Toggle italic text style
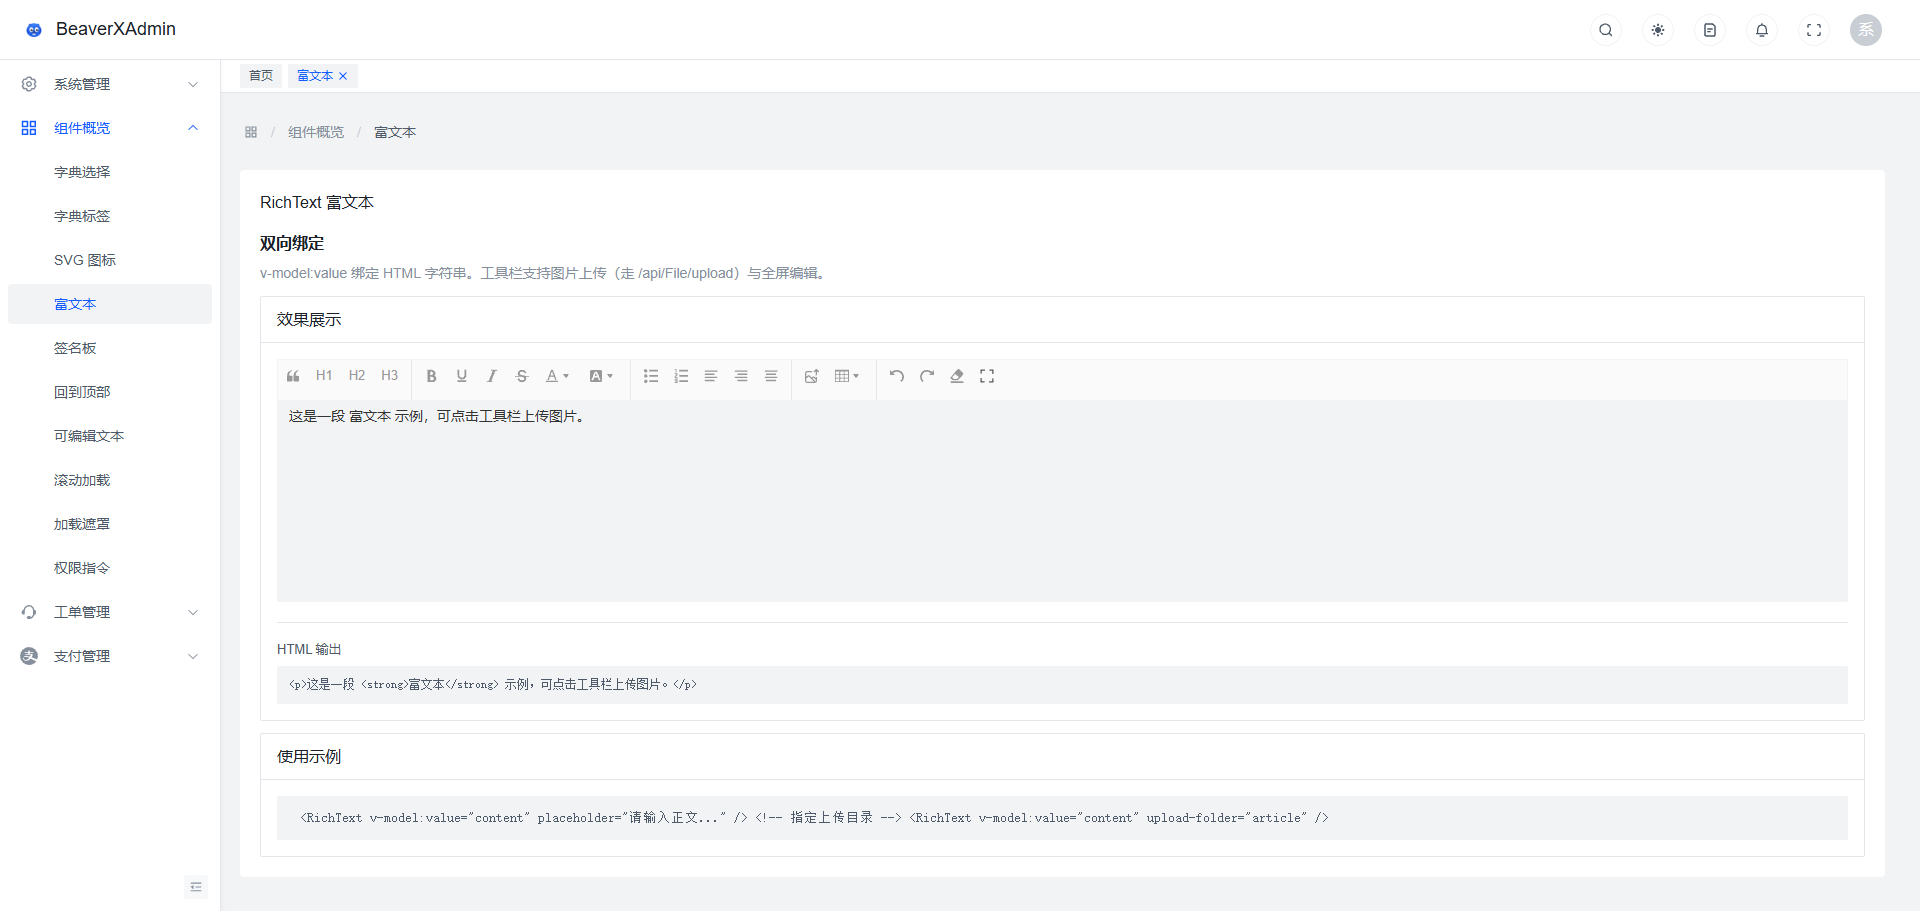This screenshot has width=1920, height=911. tap(492, 376)
